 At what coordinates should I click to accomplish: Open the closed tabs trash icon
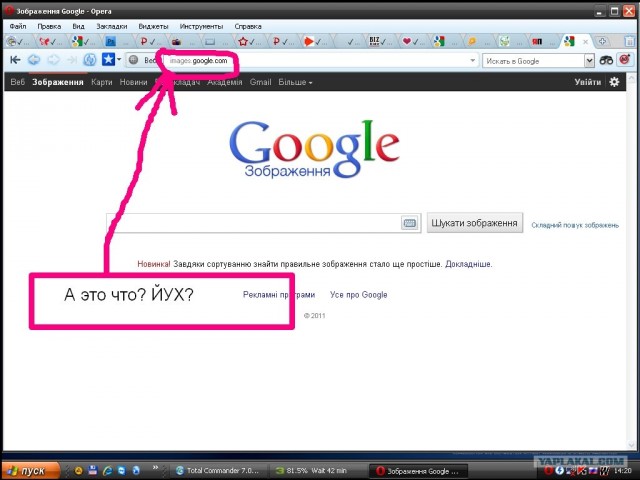(x=629, y=41)
